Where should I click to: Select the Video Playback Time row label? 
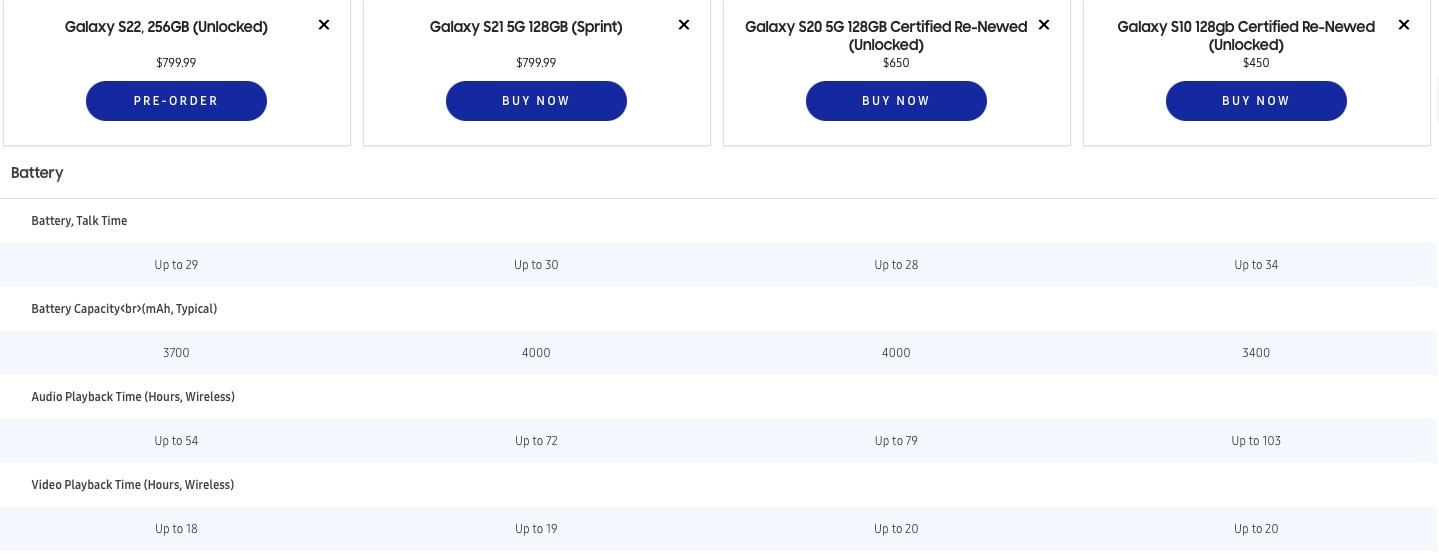(x=132, y=485)
